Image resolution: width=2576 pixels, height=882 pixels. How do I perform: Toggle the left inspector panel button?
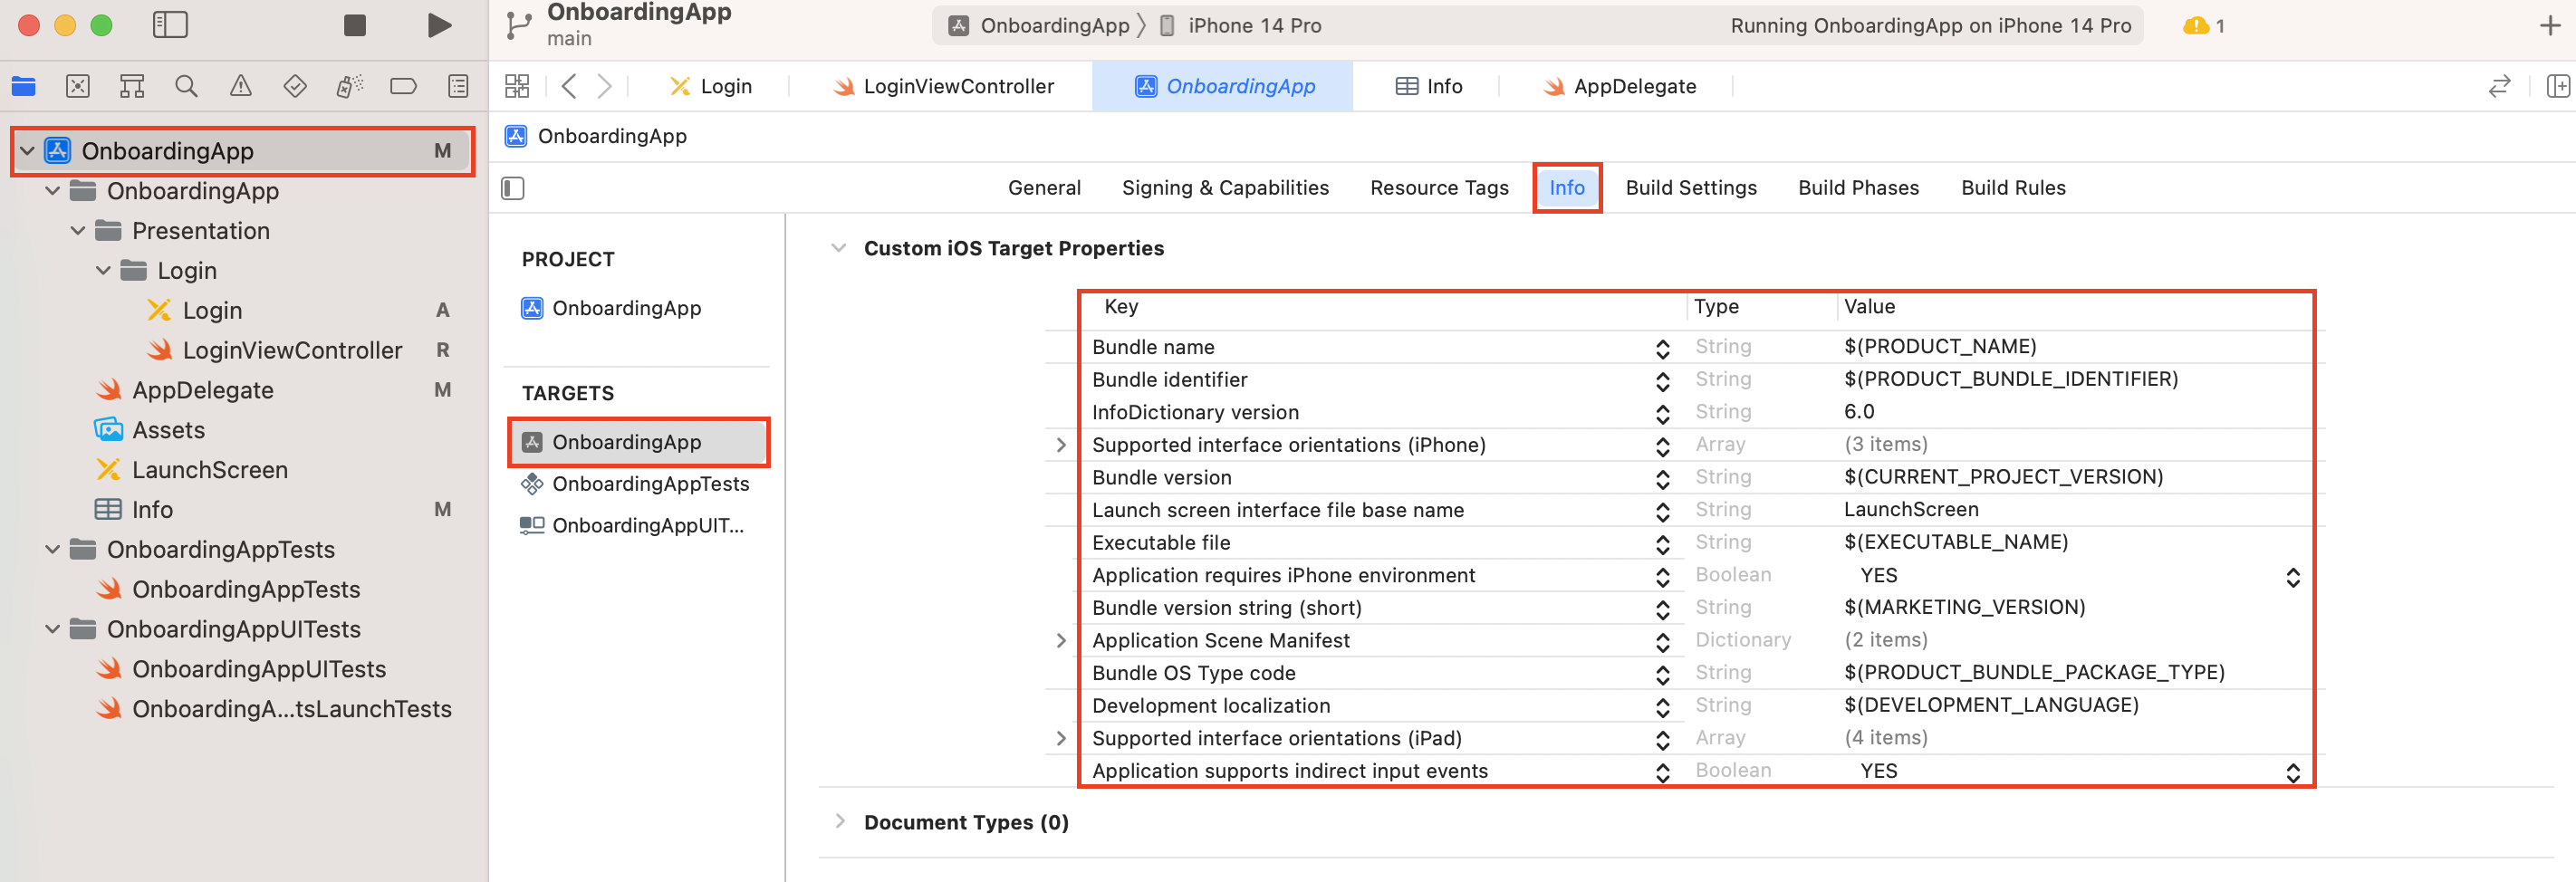coord(513,188)
